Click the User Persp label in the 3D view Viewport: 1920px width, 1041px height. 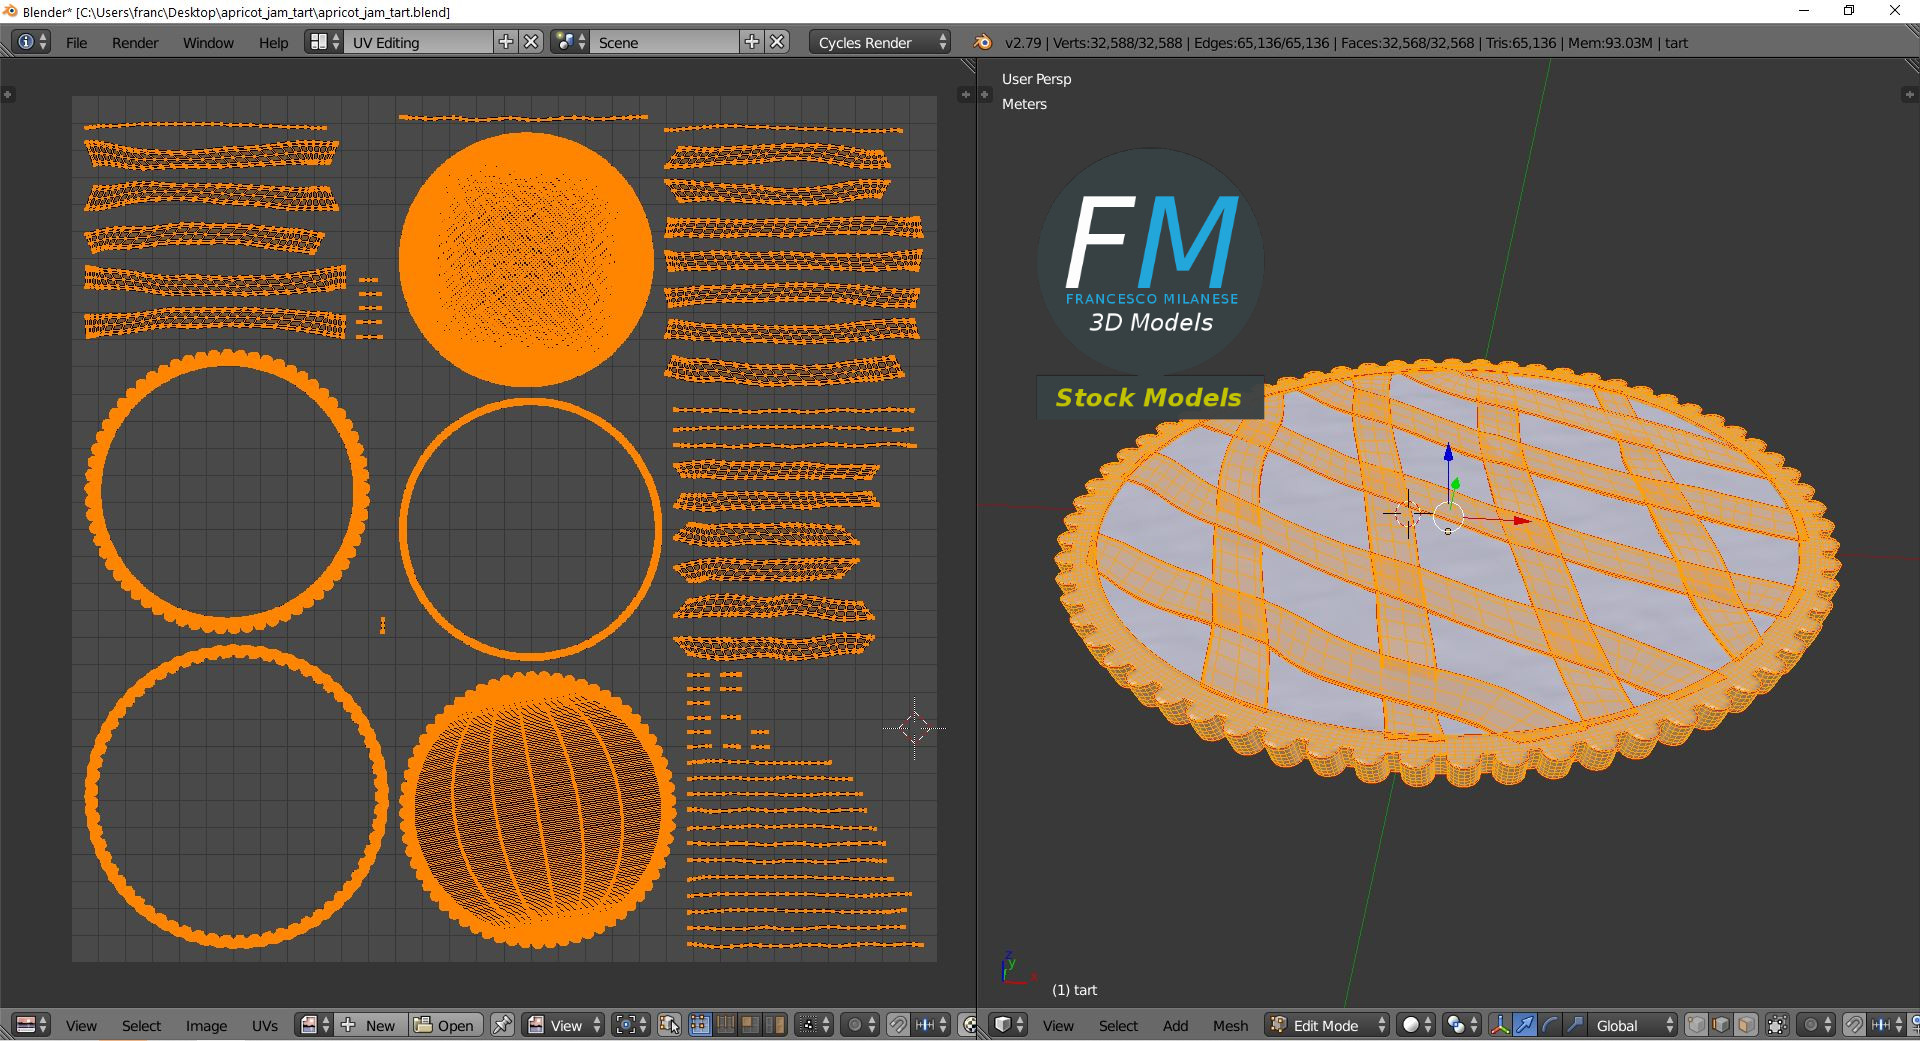click(x=1036, y=79)
